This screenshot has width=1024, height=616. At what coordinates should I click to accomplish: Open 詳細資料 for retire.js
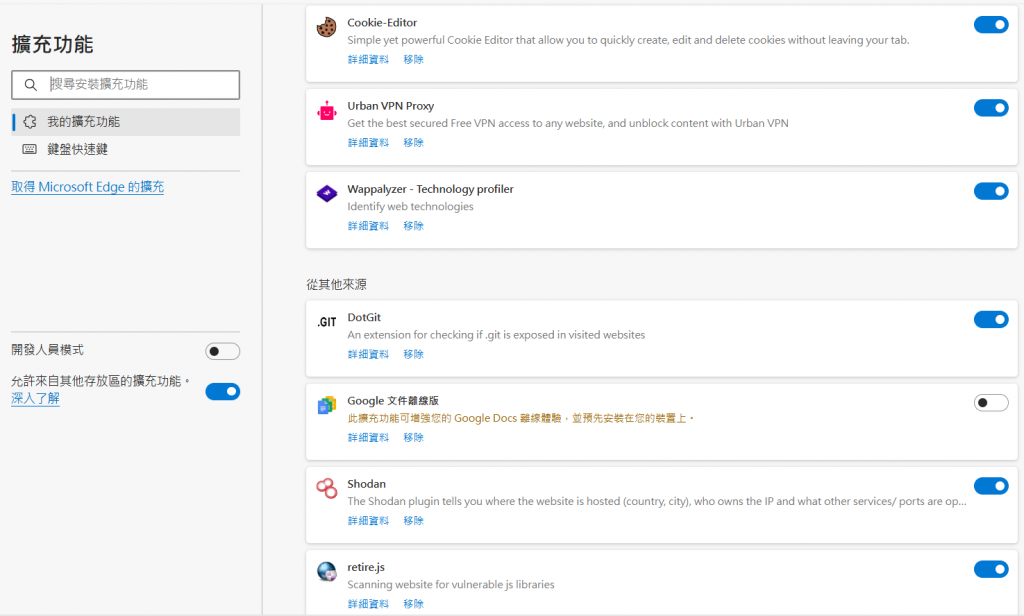point(368,604)
